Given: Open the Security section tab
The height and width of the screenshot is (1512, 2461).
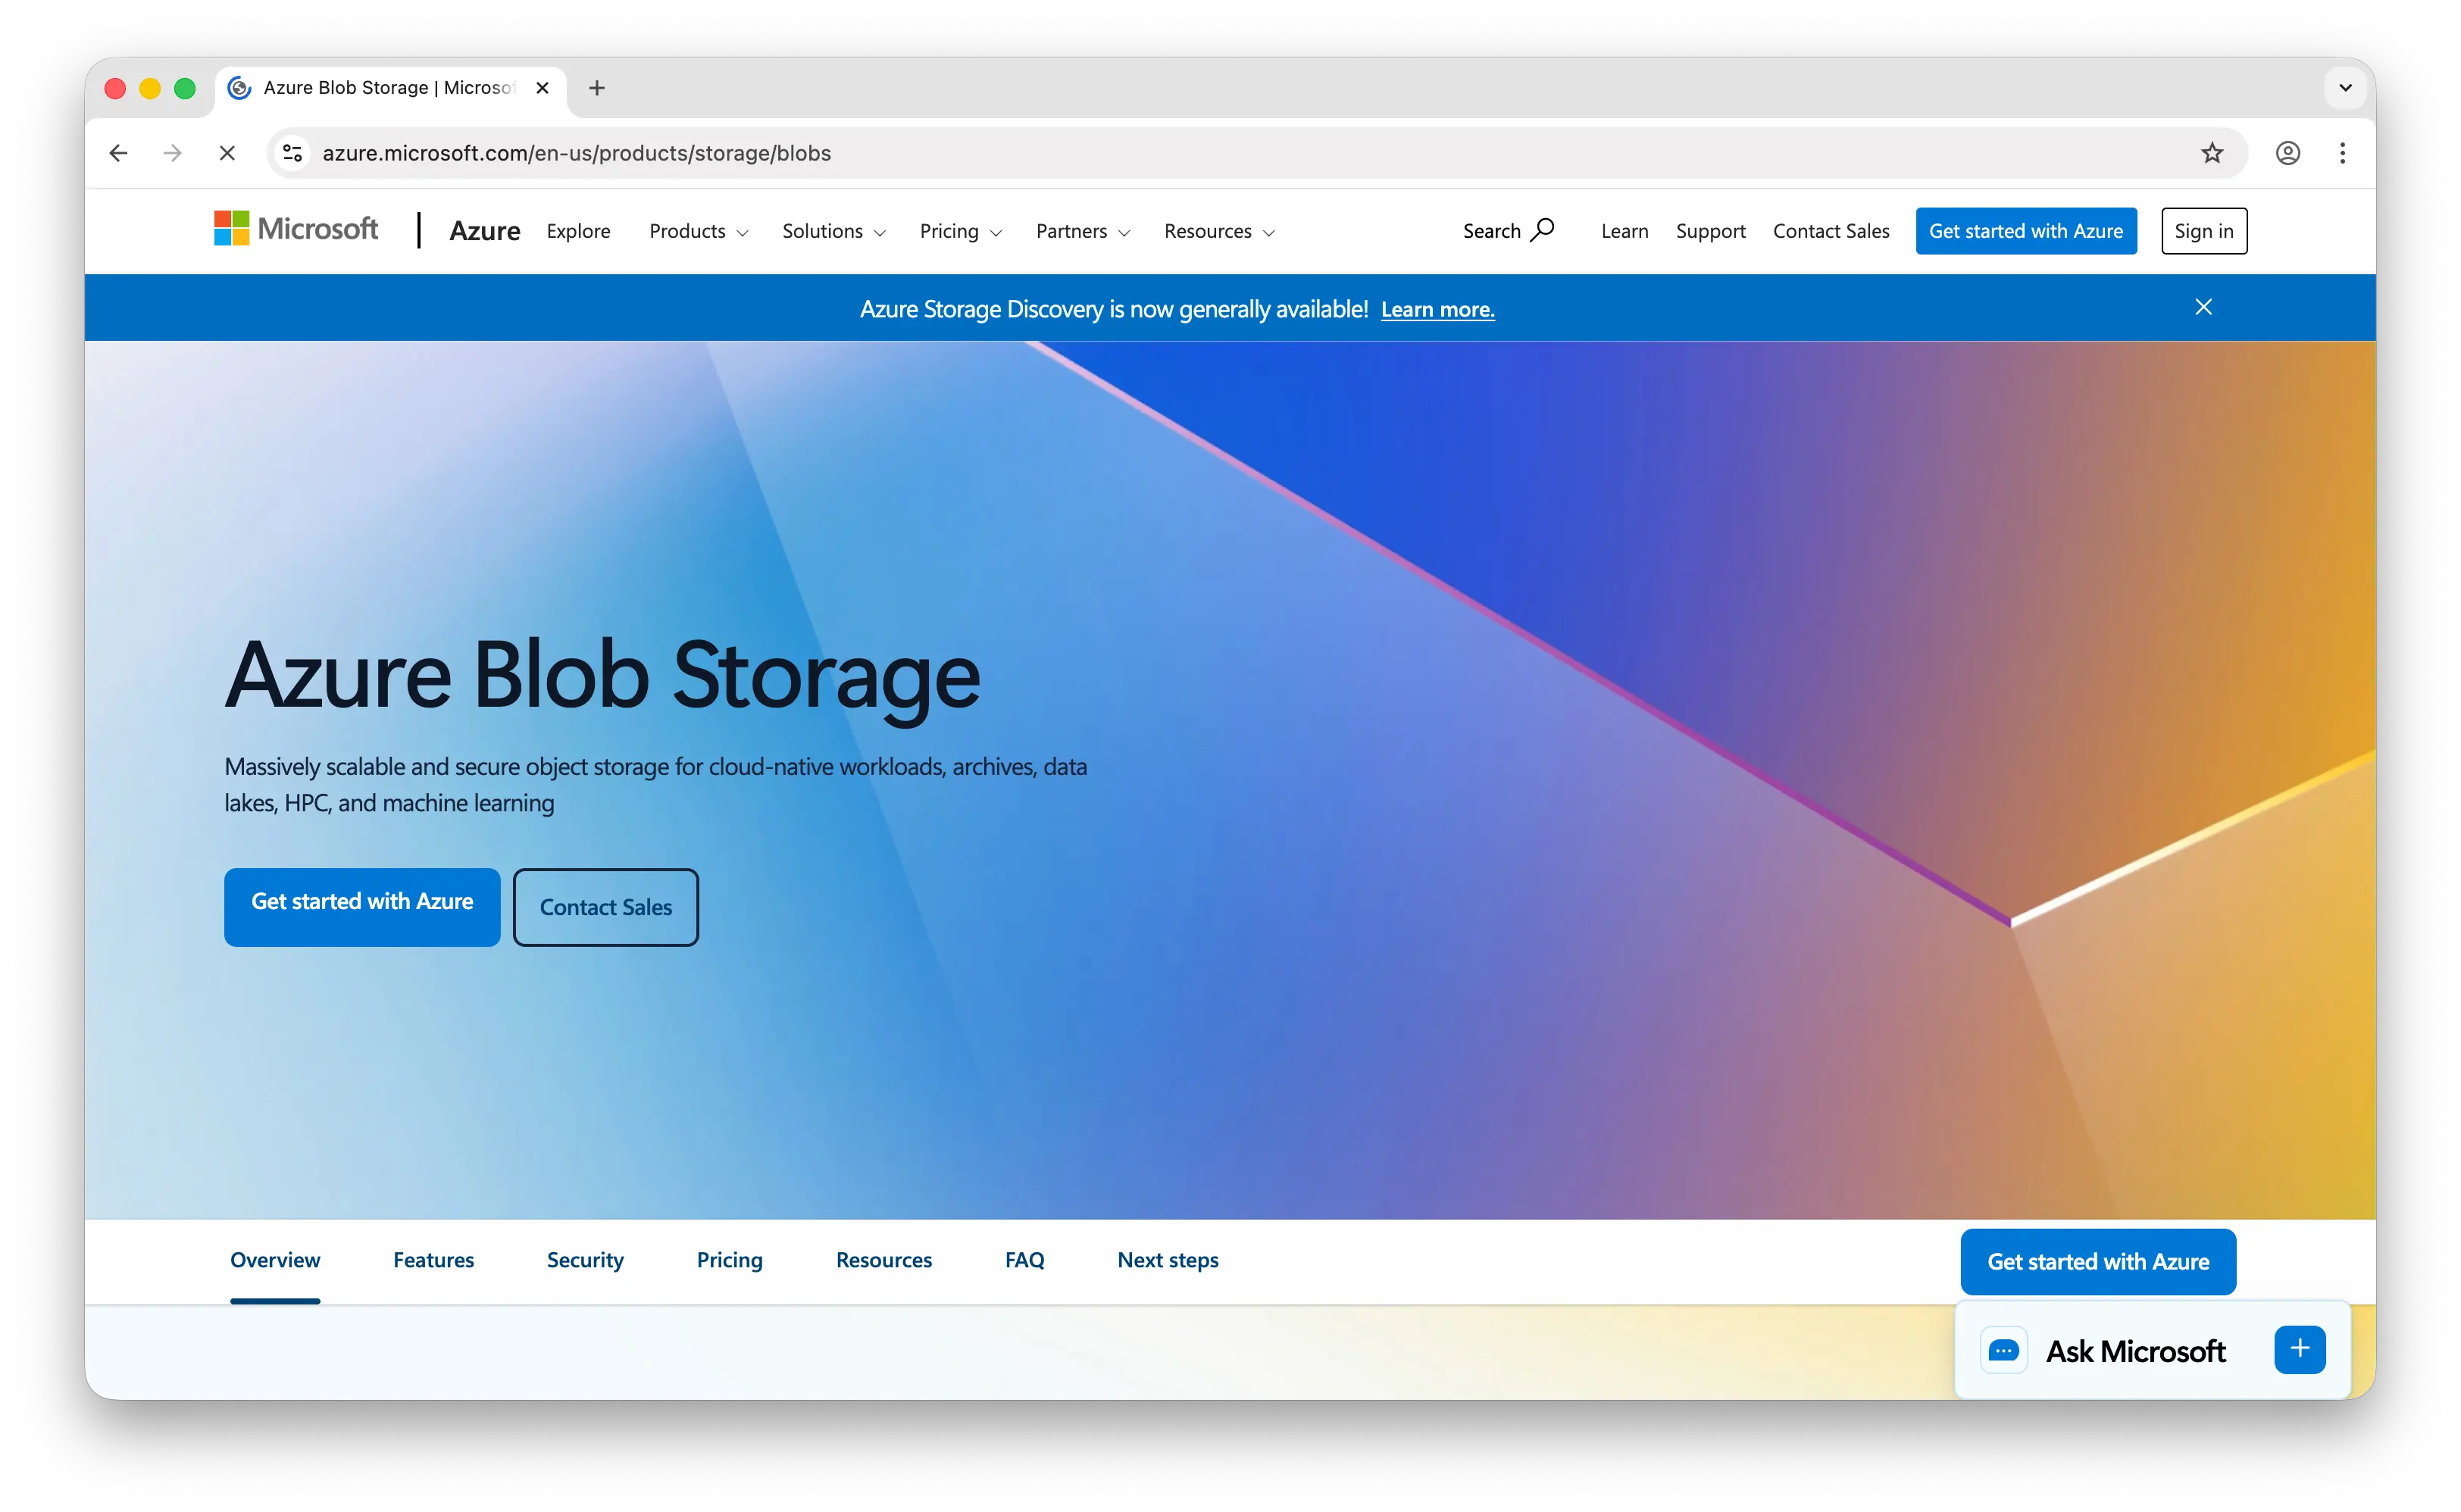Looking at the screenshot, I should coord(584,1260).
